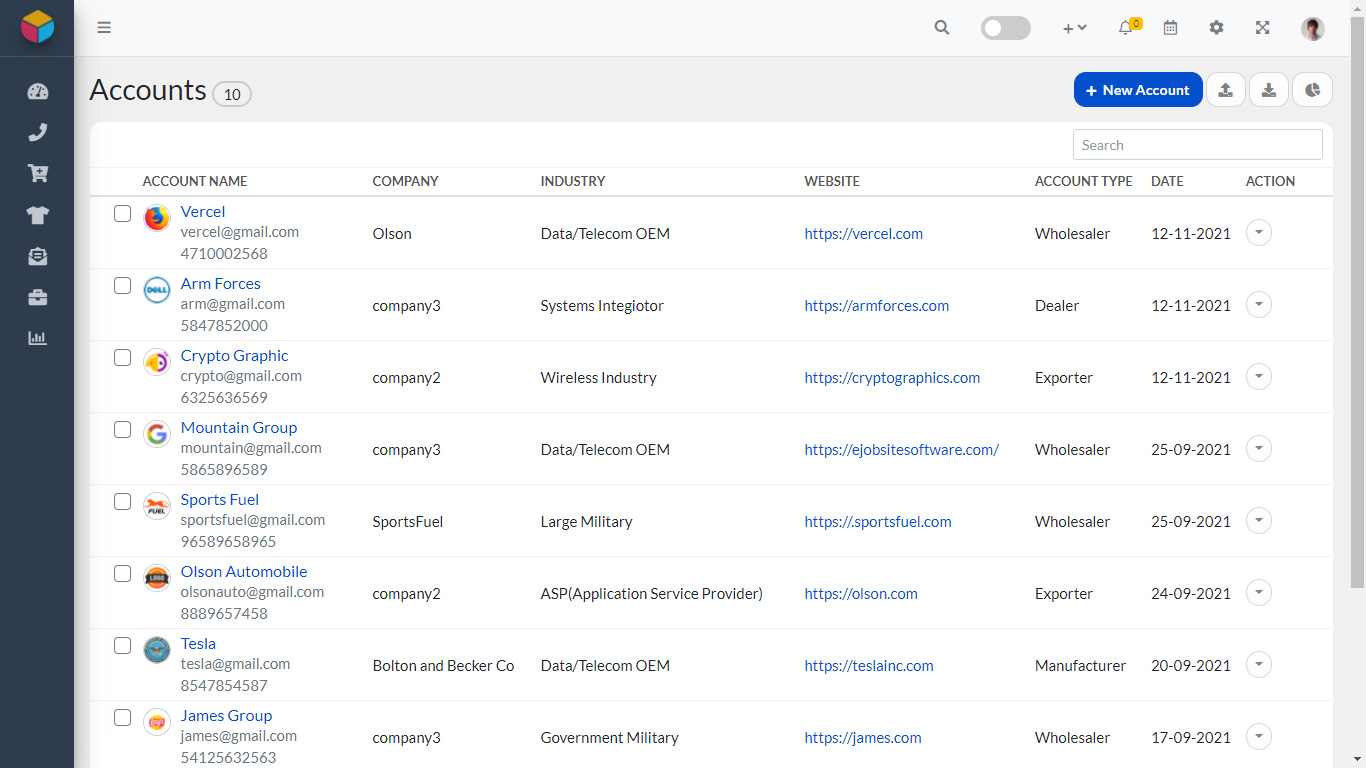Open the pie chart report button
Image resolution: width=1366 pixels, height=768 pixels.
click(1312, 90)
